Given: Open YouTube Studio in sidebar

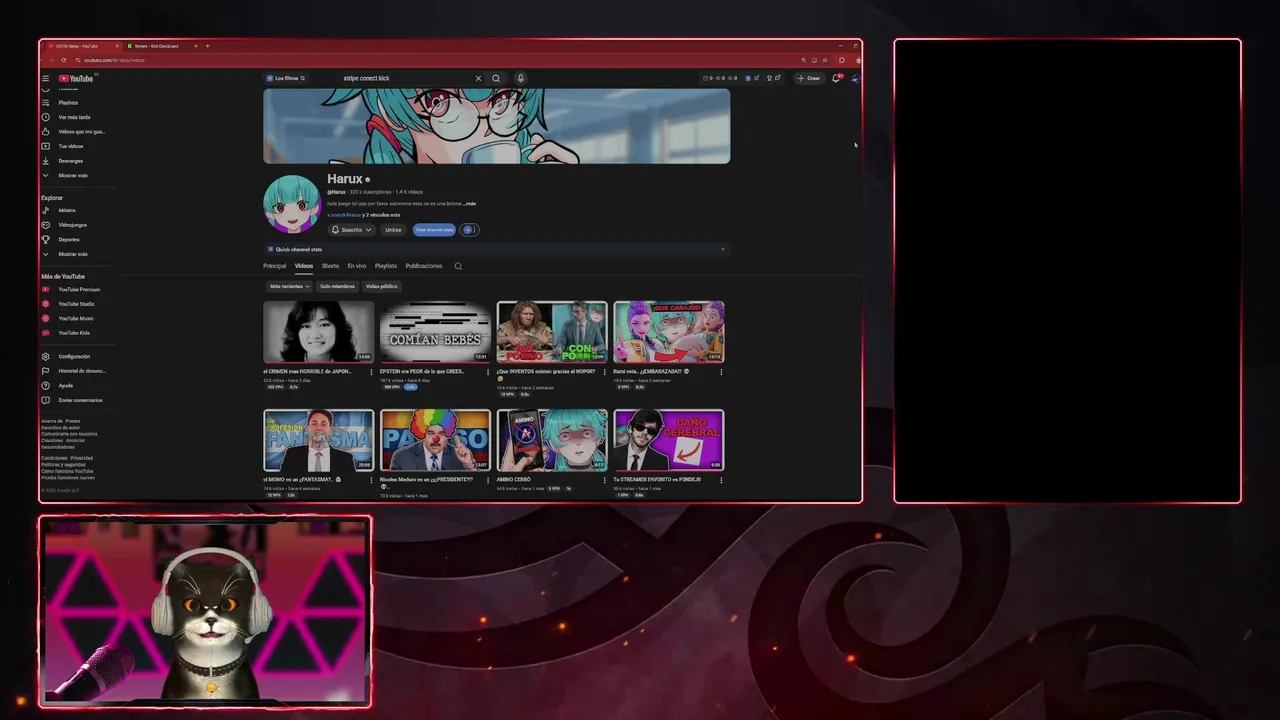Looking at the screenshot, I should pyautogui.click(x=76, y=304).
